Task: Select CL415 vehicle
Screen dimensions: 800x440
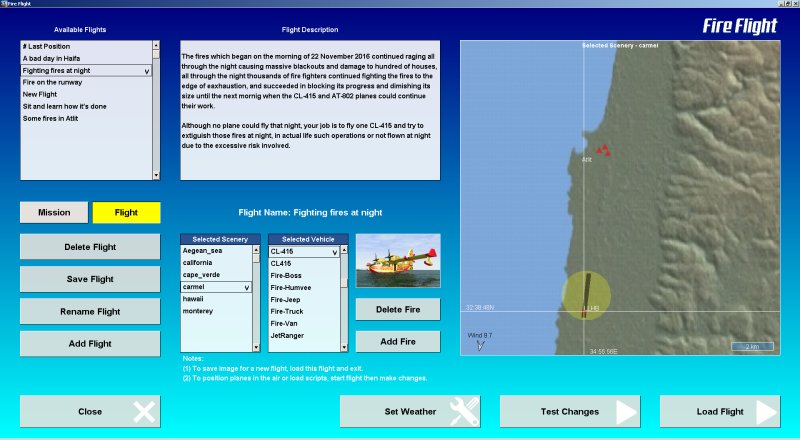Action: 304,263
